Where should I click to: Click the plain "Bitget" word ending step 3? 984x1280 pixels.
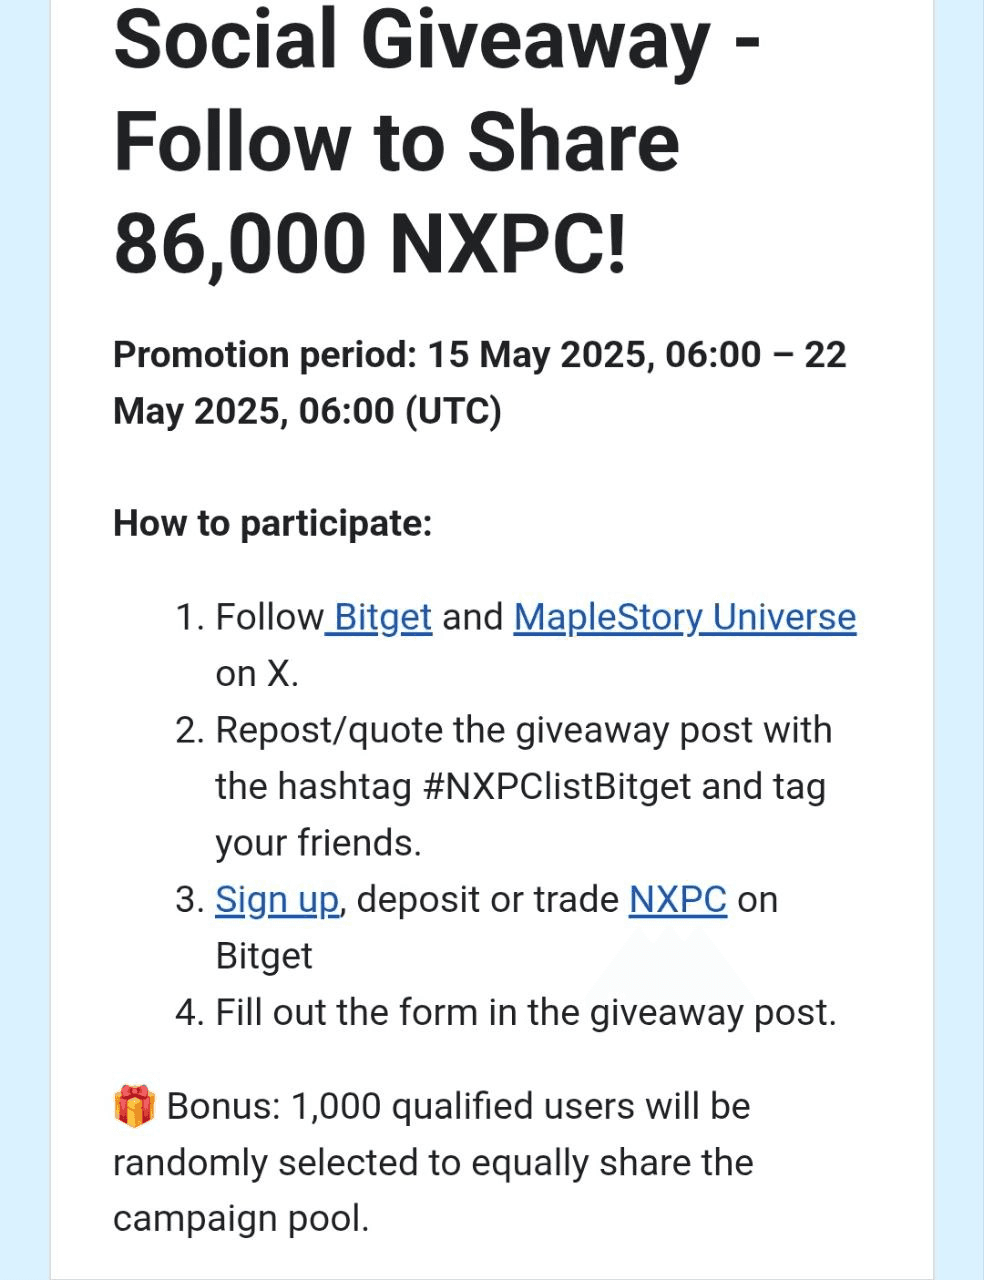point(264,956)
